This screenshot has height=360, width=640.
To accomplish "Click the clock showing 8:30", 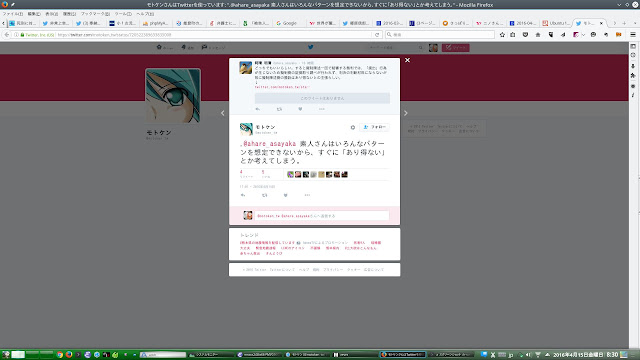I will tap(613, 355).
